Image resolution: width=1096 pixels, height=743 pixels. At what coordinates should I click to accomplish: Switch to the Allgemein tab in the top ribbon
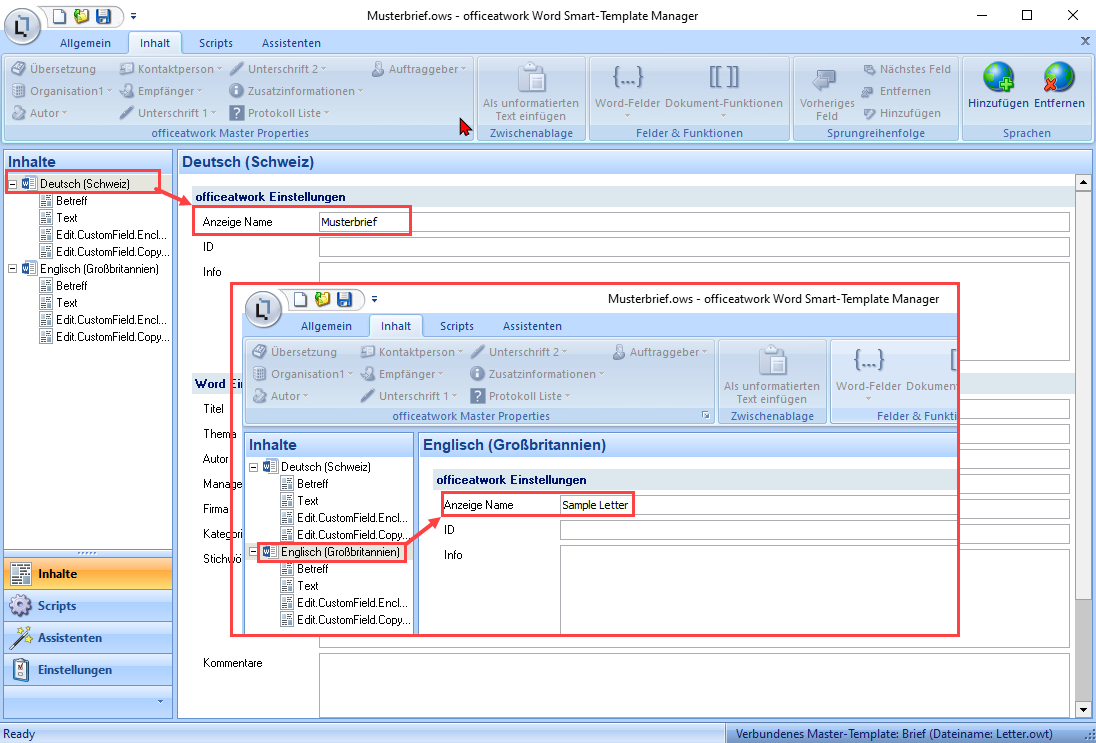coord(85,43)
